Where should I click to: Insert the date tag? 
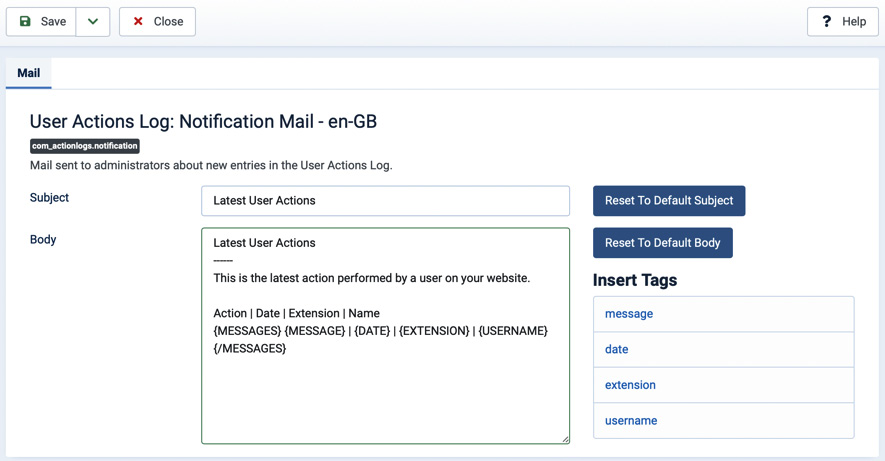click(724, 349)
